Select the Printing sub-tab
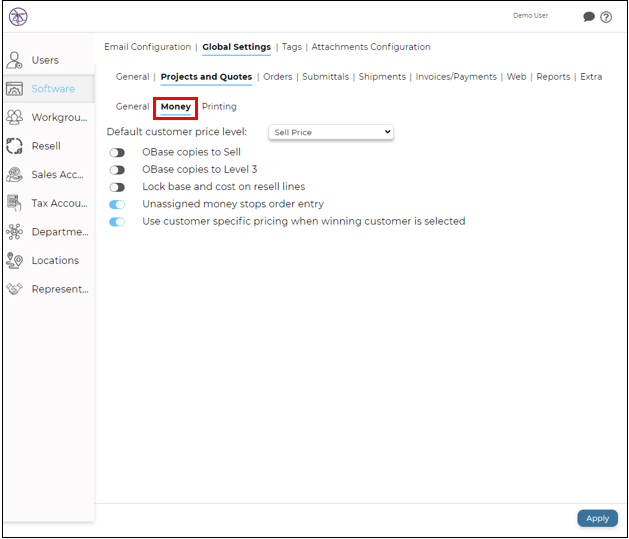The image size is (629, 539). [219, 106]
